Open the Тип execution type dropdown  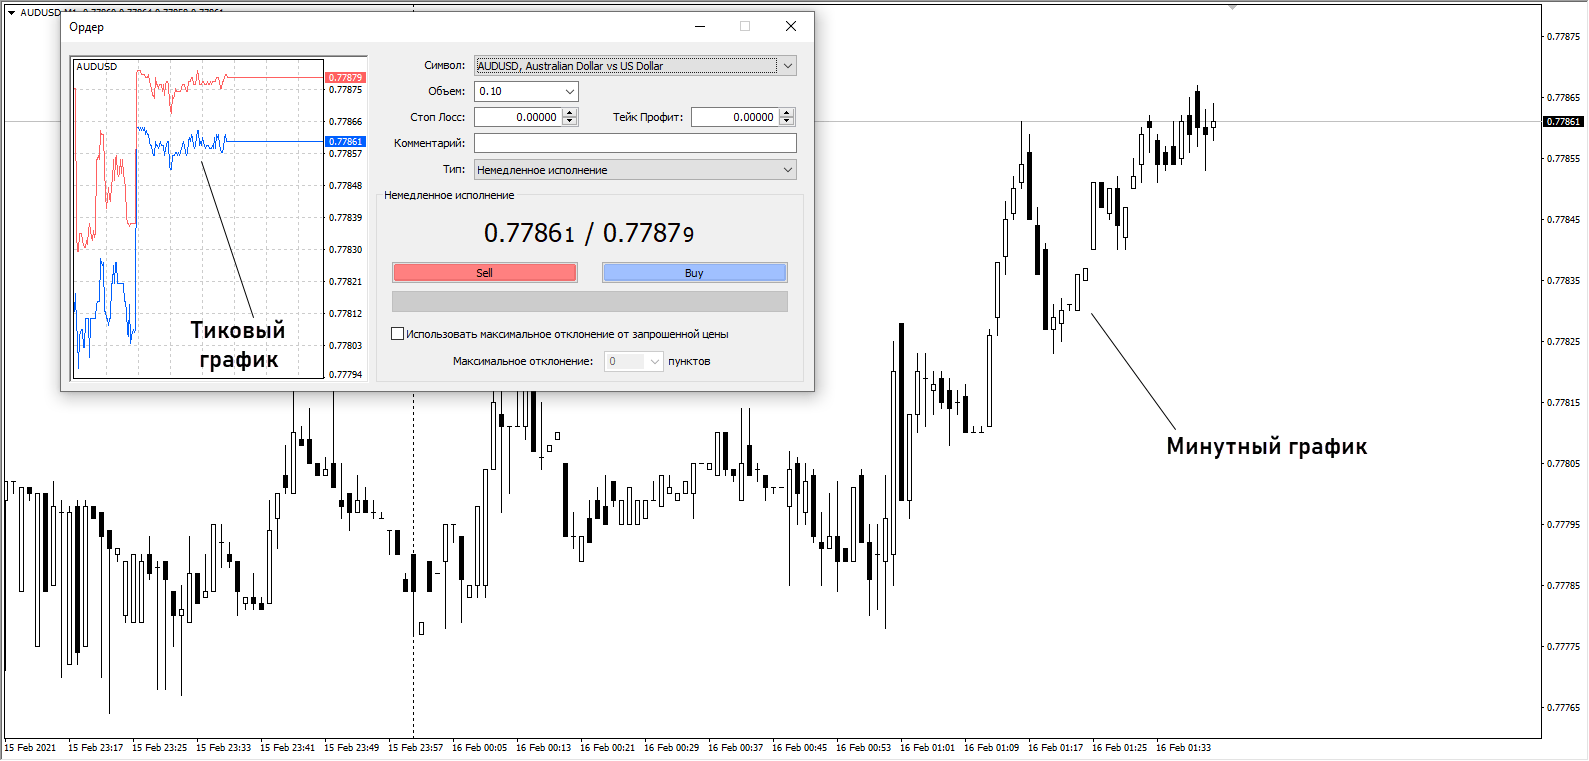coord(788,170)
